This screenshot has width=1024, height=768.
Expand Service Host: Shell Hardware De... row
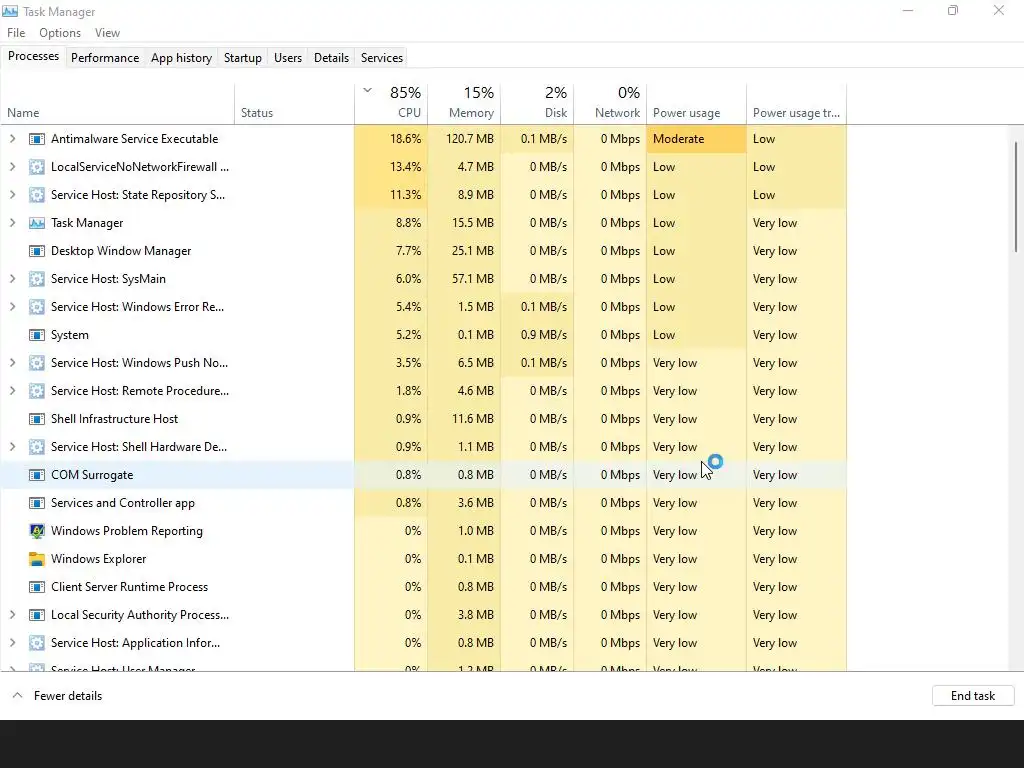pyautogui.click(x=12, y=447)
